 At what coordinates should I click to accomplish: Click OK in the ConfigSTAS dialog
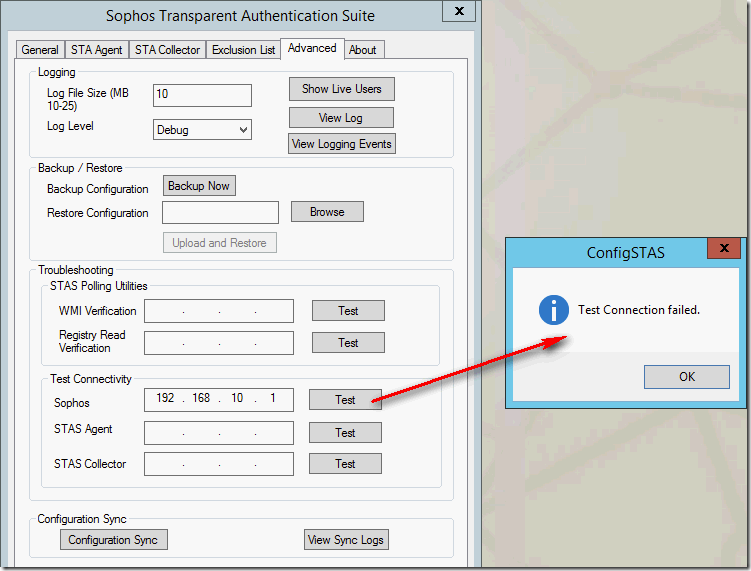pos(687,377)
